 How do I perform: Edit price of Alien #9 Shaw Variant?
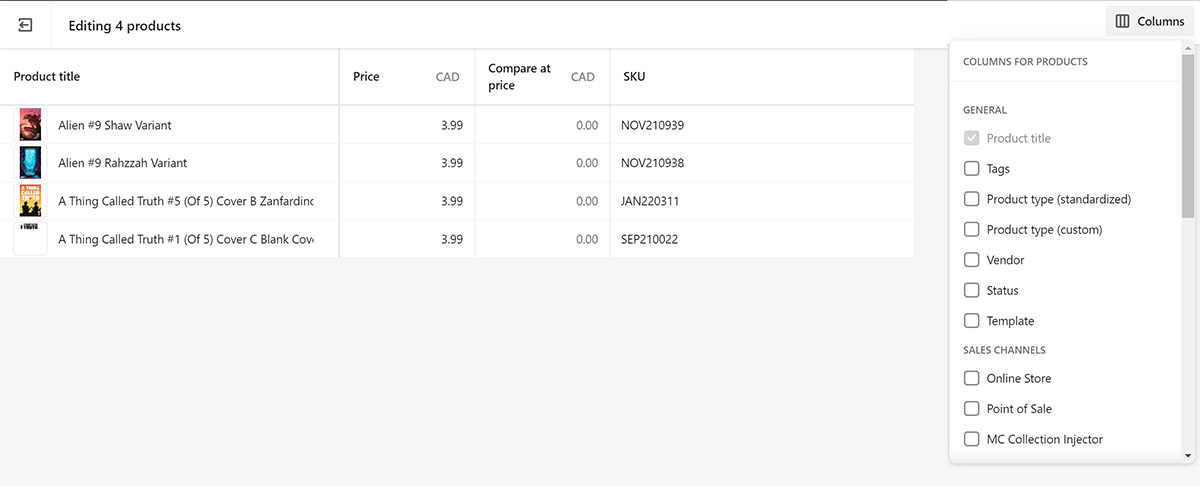click(x=407, y=125)
